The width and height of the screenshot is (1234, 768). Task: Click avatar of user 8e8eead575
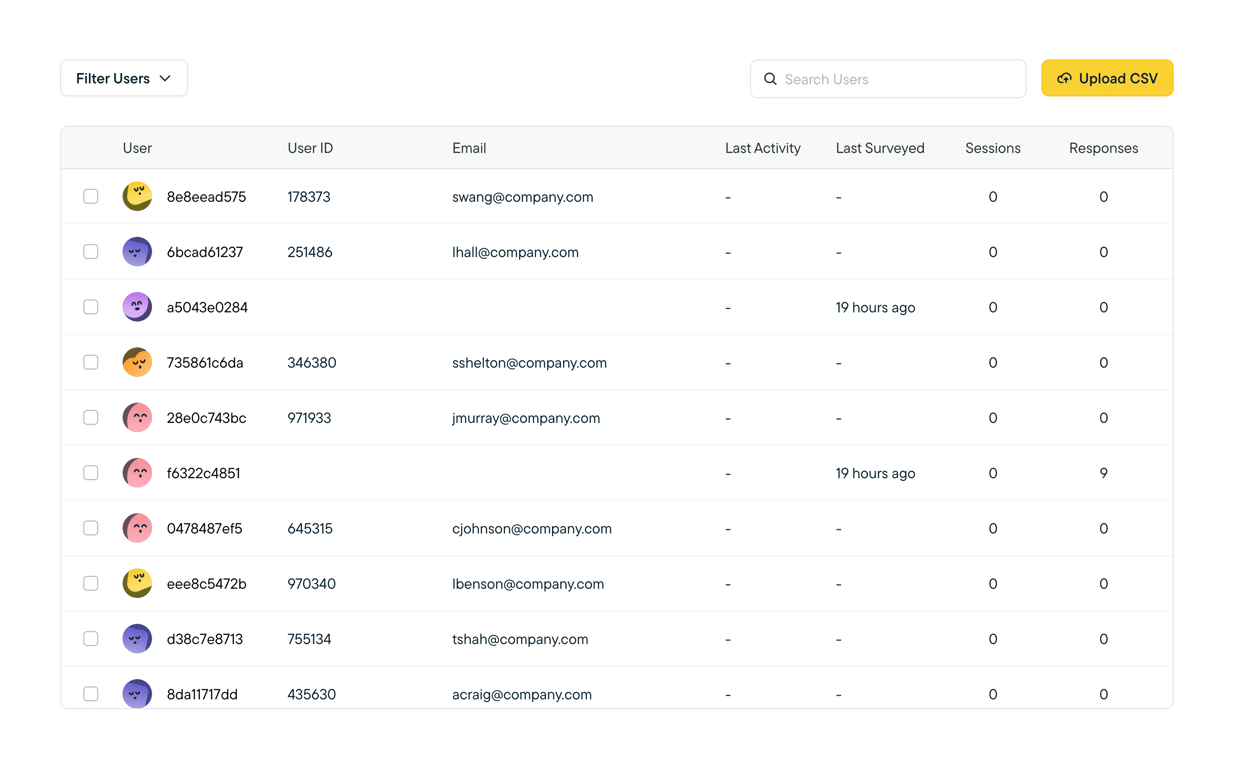point(137,197)
